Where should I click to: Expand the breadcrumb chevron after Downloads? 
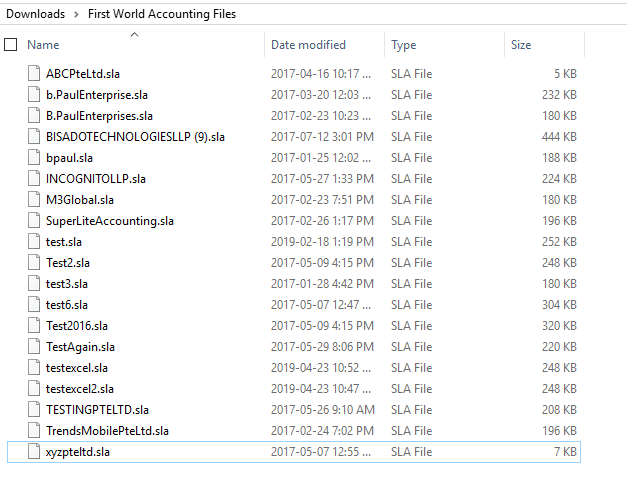click(x=76, y=14)
